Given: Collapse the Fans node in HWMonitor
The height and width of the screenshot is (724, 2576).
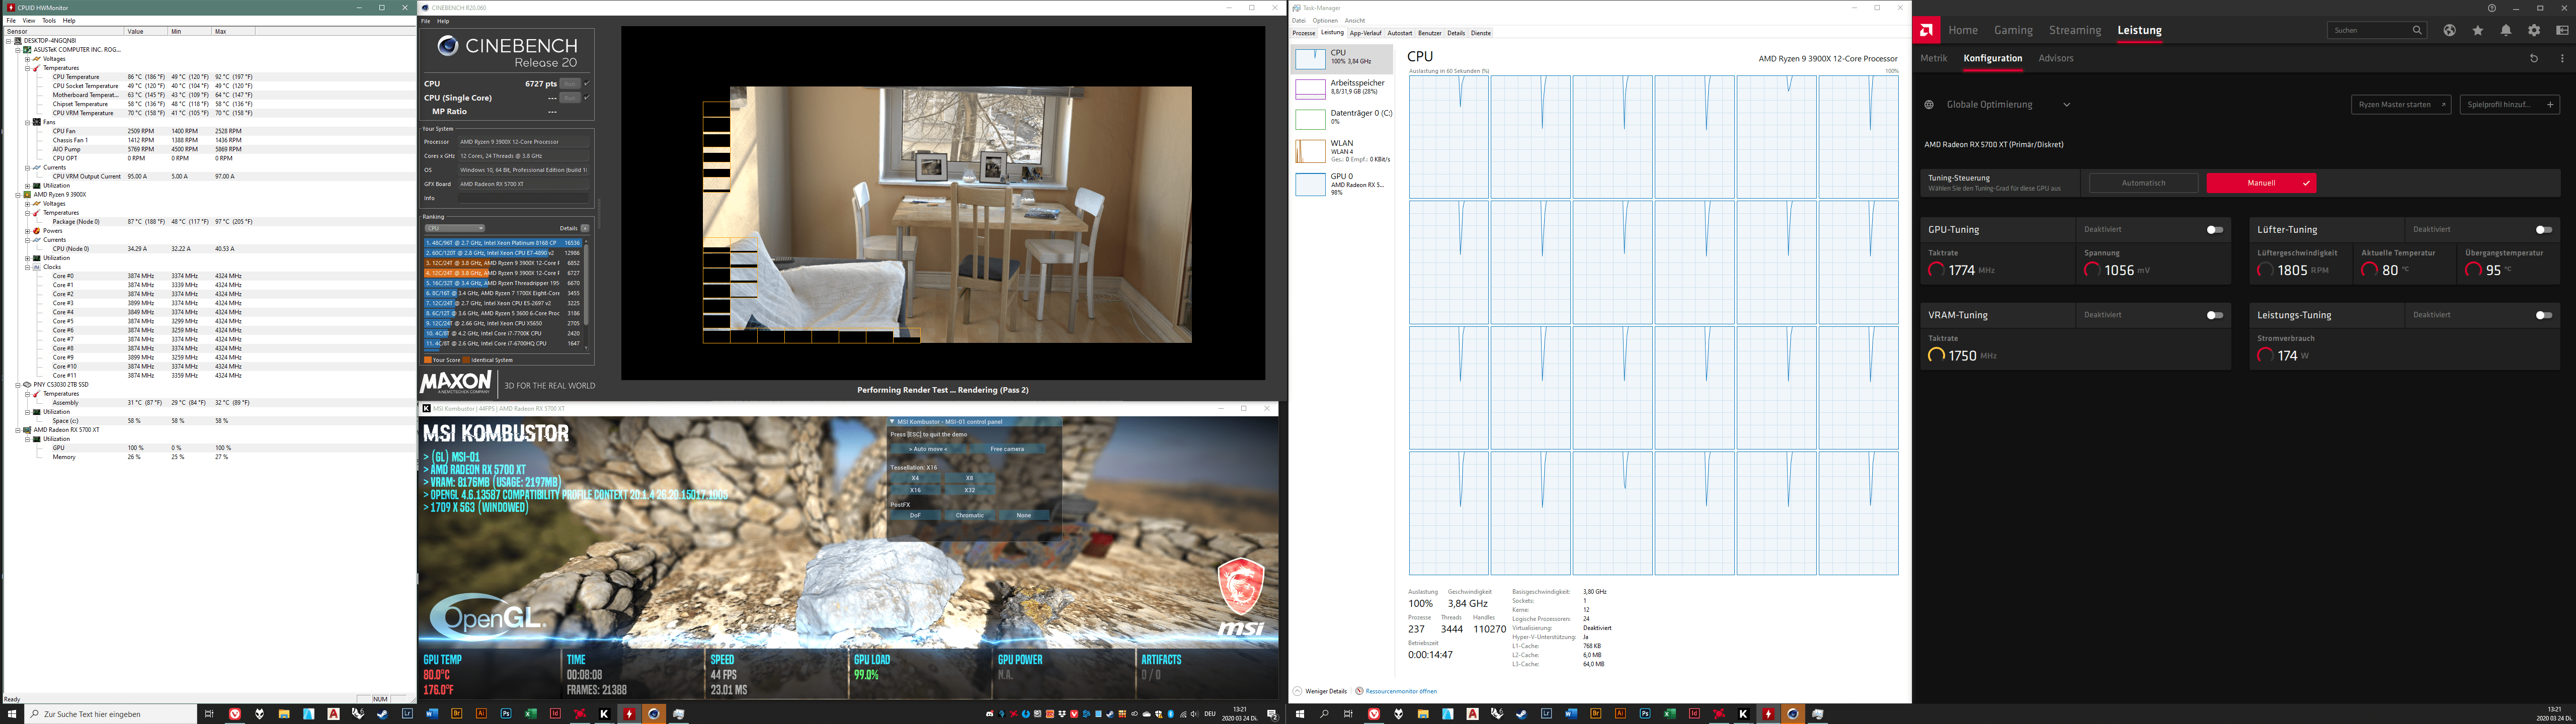Looking at the screenshot, I should [x=27, y=123].
